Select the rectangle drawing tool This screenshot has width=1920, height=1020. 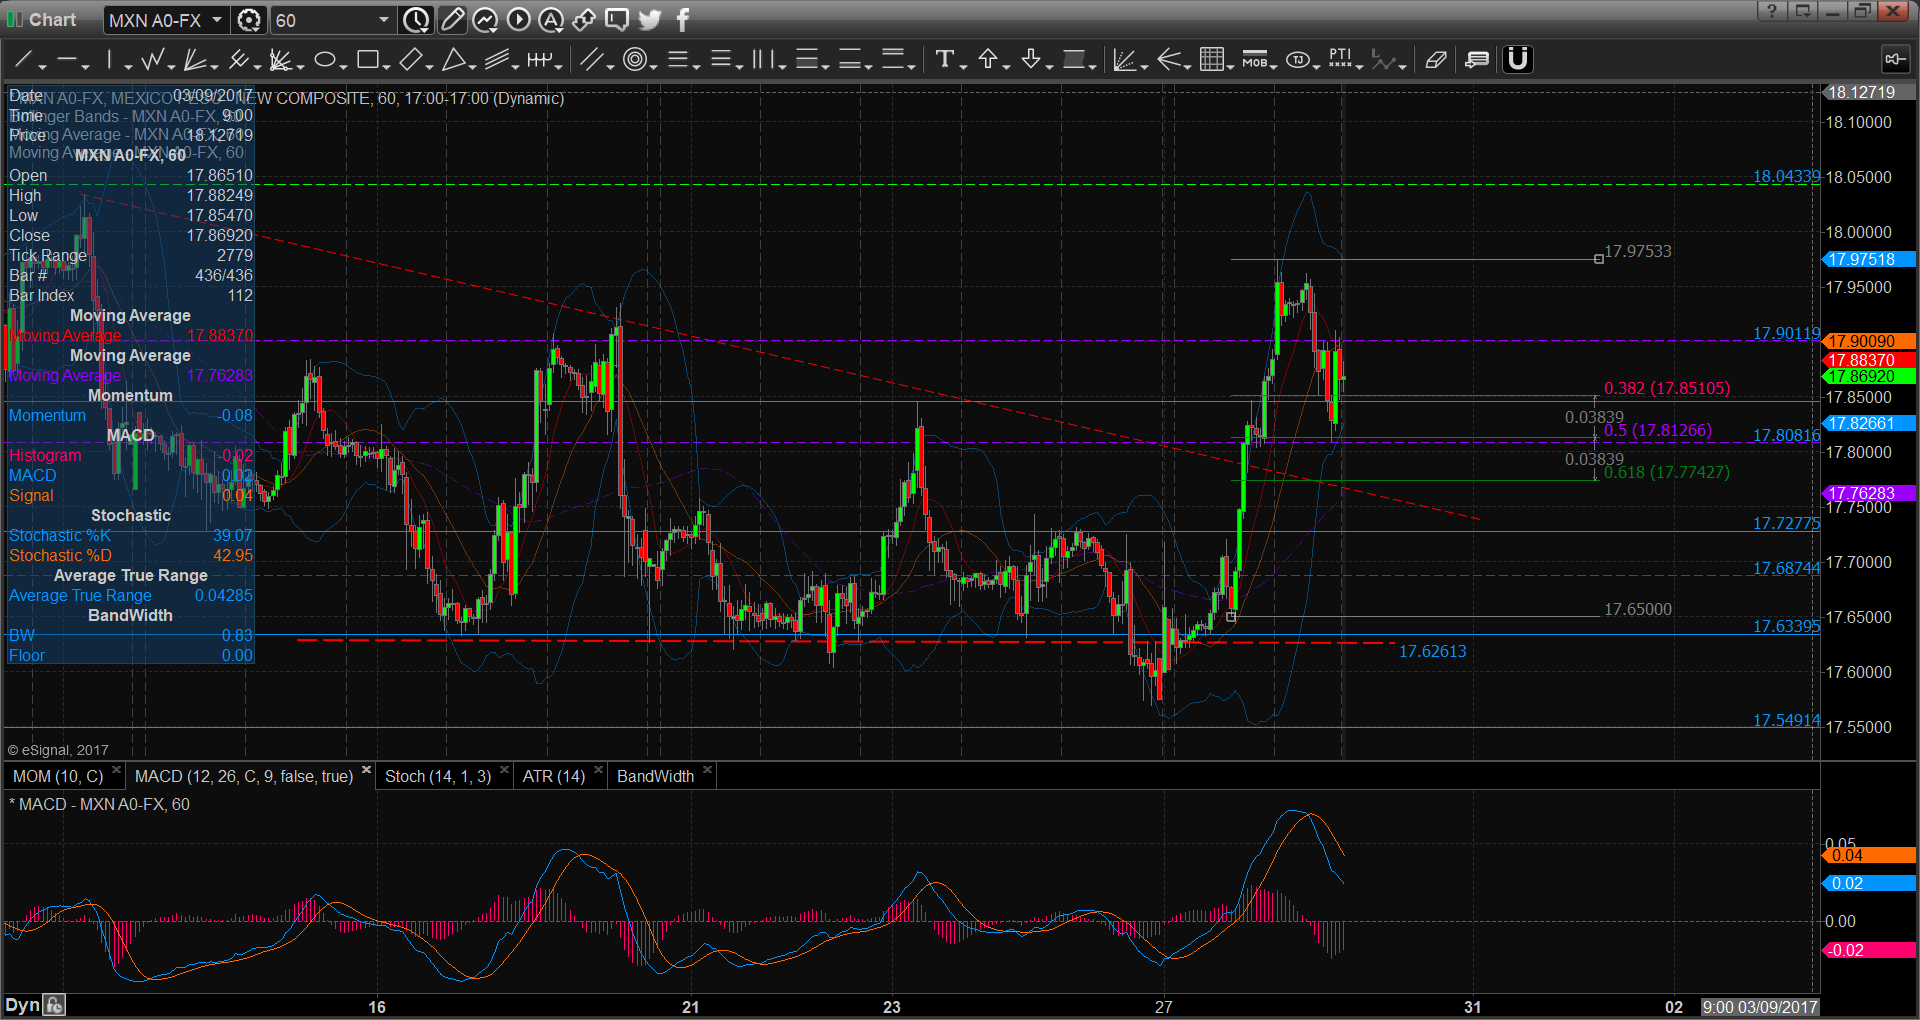coord(367,60)
